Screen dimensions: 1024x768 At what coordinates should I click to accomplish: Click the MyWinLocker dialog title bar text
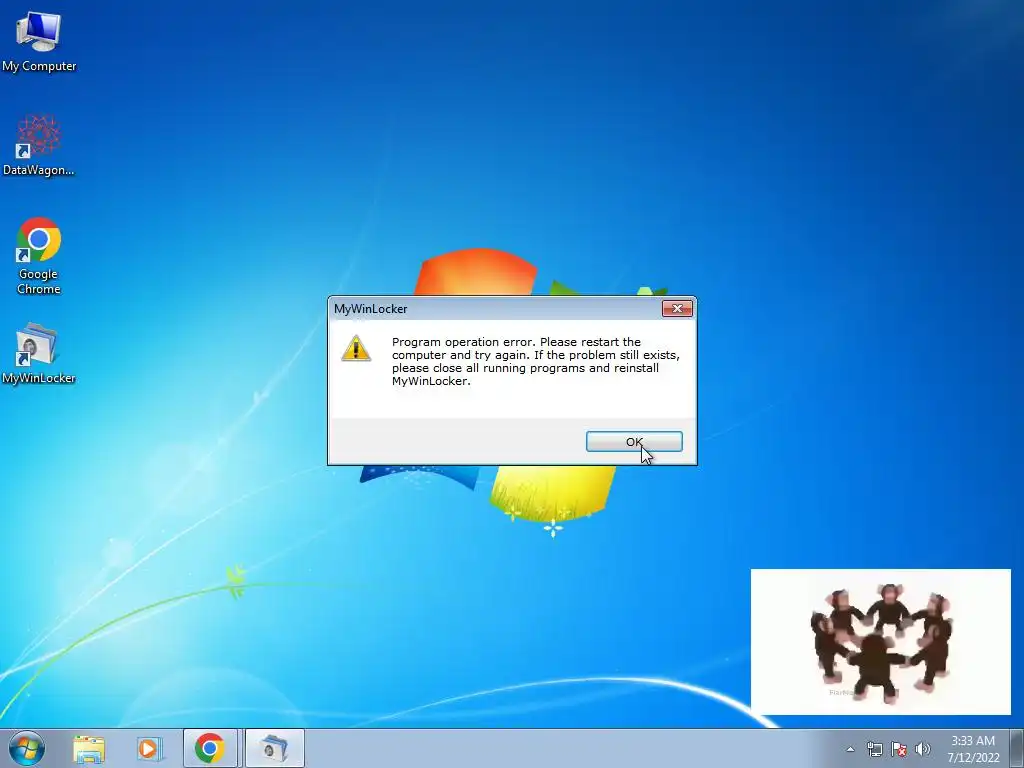pos(370,309)
